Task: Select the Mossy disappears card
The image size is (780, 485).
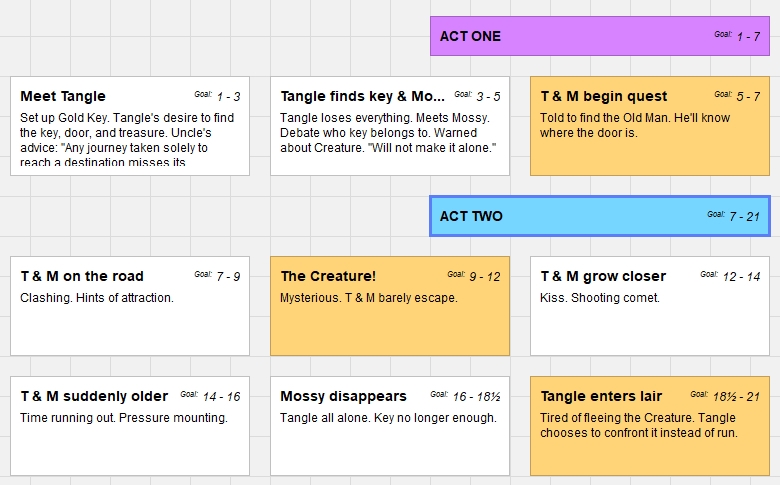Action: [x=390, y=426]
